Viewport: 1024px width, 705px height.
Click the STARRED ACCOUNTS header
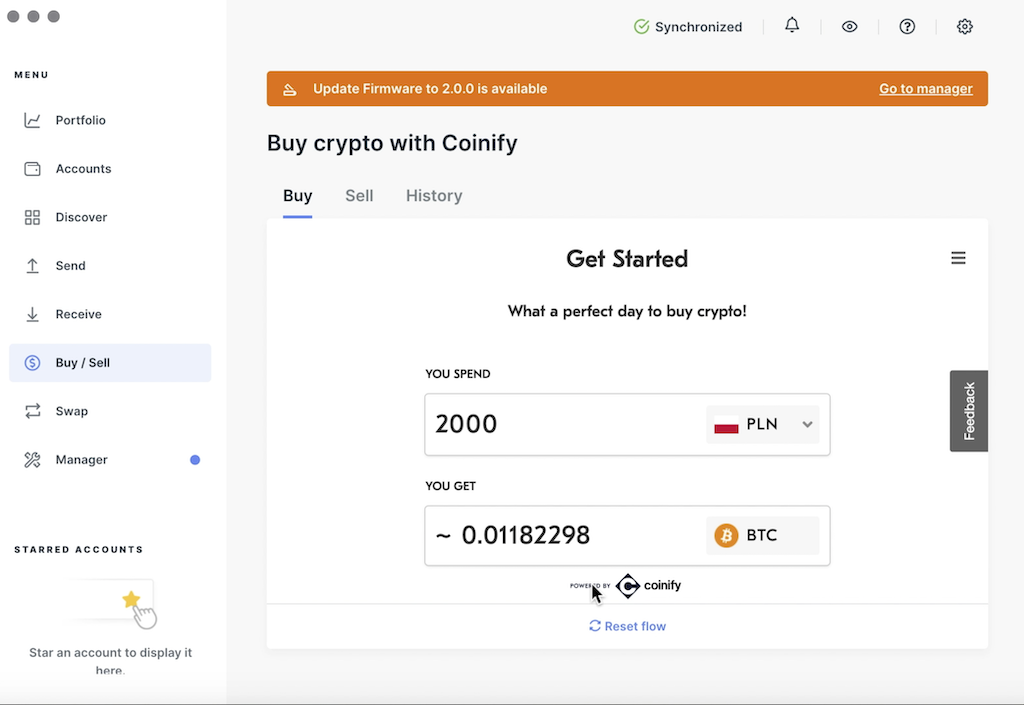[78, 550]
